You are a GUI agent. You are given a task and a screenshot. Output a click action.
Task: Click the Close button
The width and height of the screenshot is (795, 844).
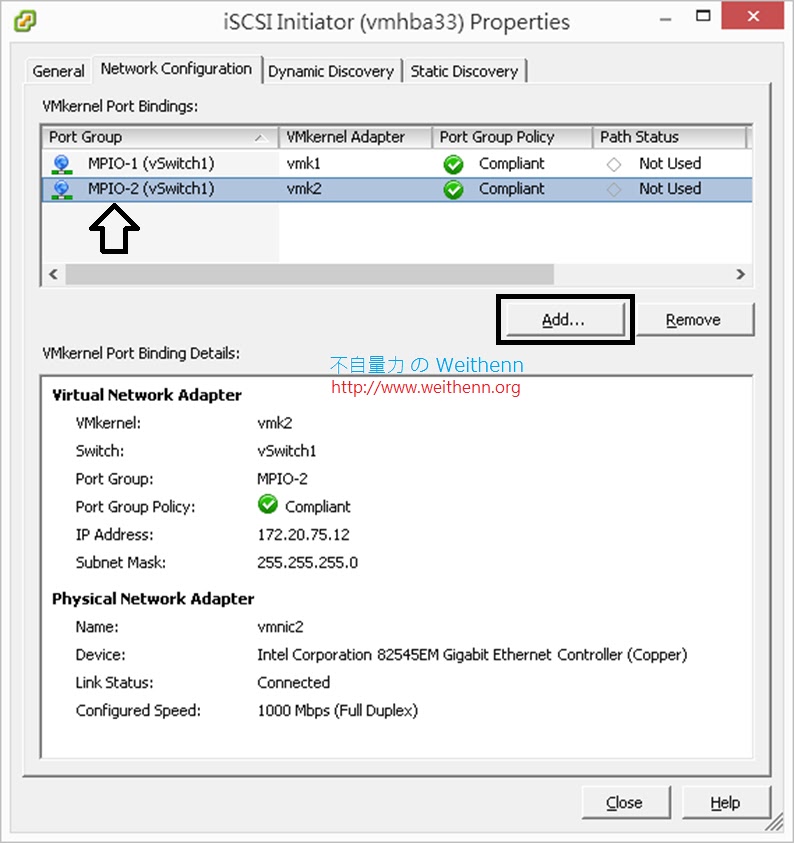pyautogui.click(x=625, y=803)
